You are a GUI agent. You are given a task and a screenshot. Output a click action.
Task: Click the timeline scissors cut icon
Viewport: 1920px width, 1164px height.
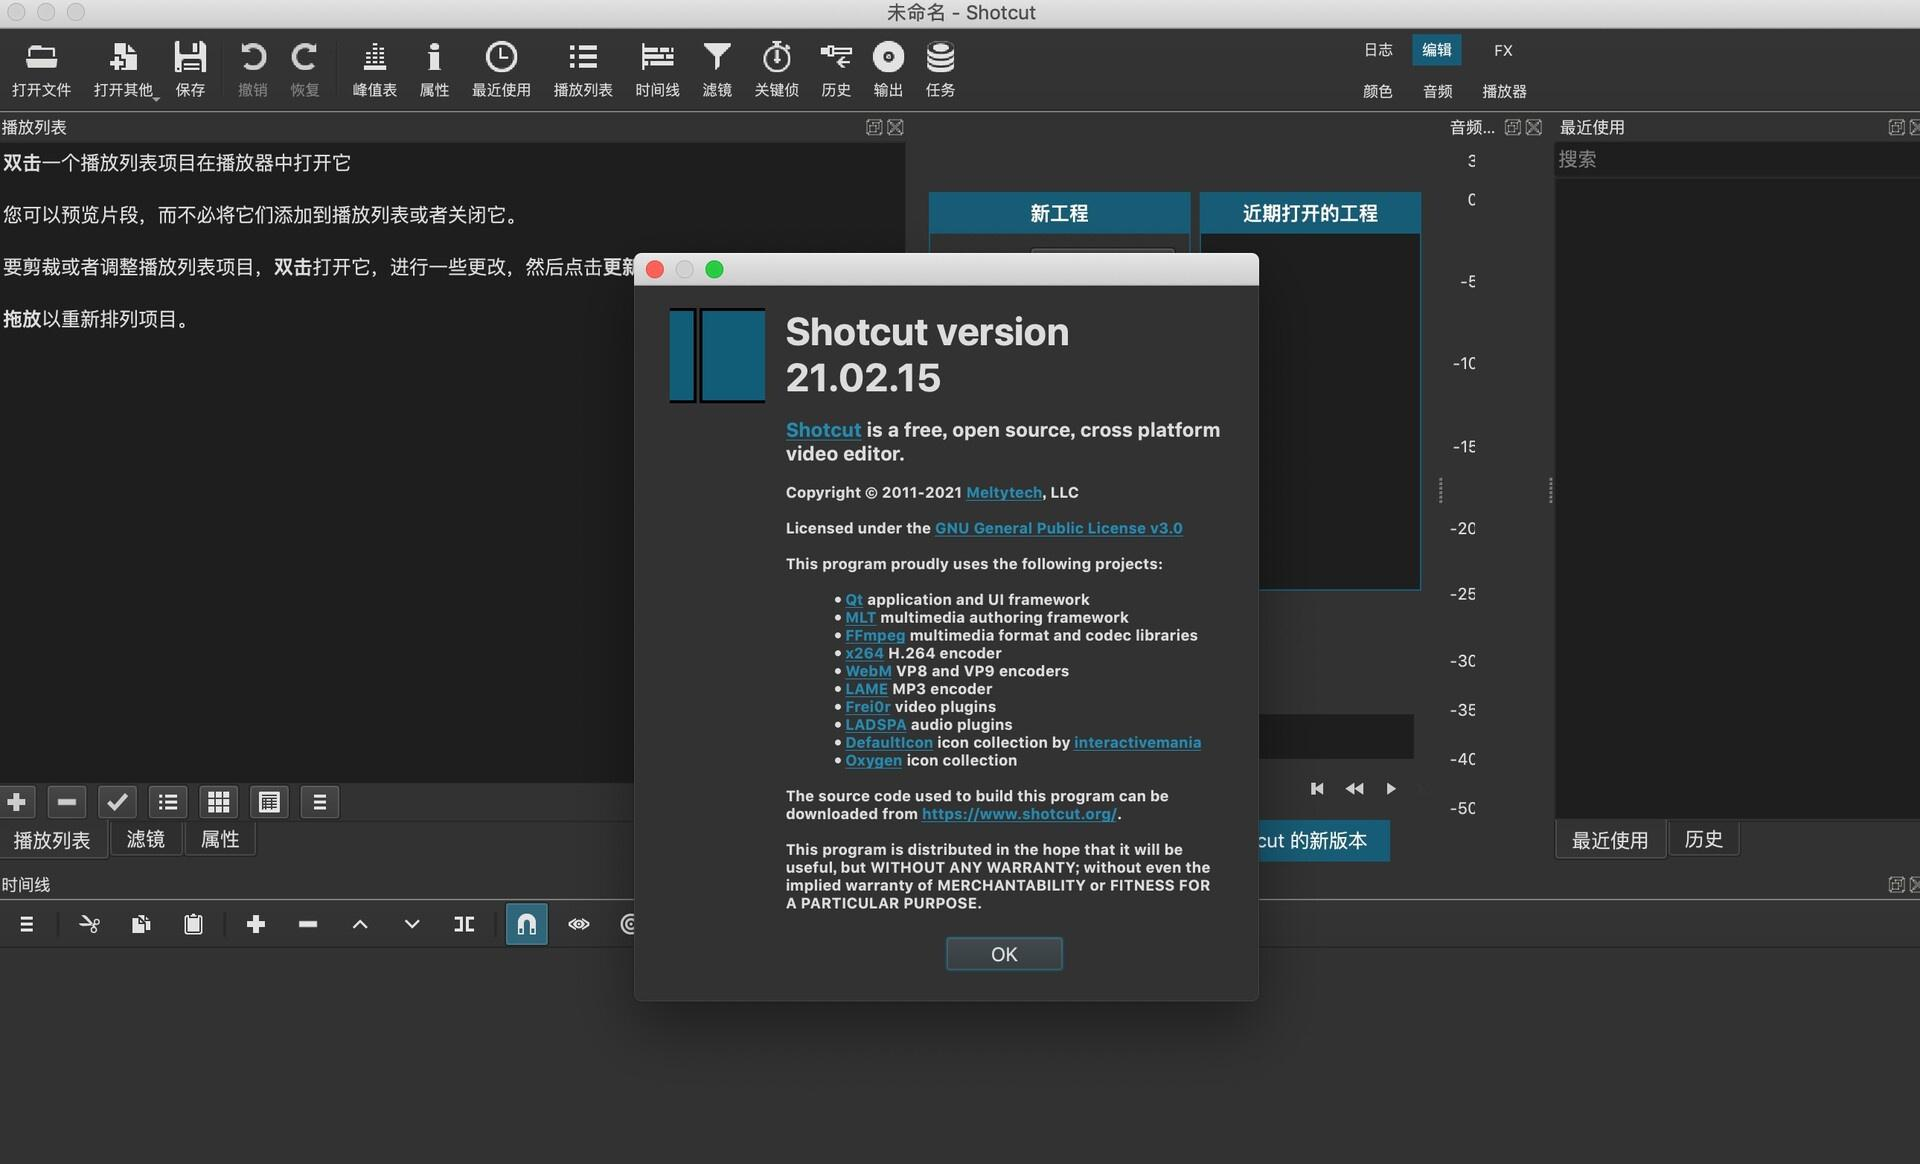pos(89,925)
